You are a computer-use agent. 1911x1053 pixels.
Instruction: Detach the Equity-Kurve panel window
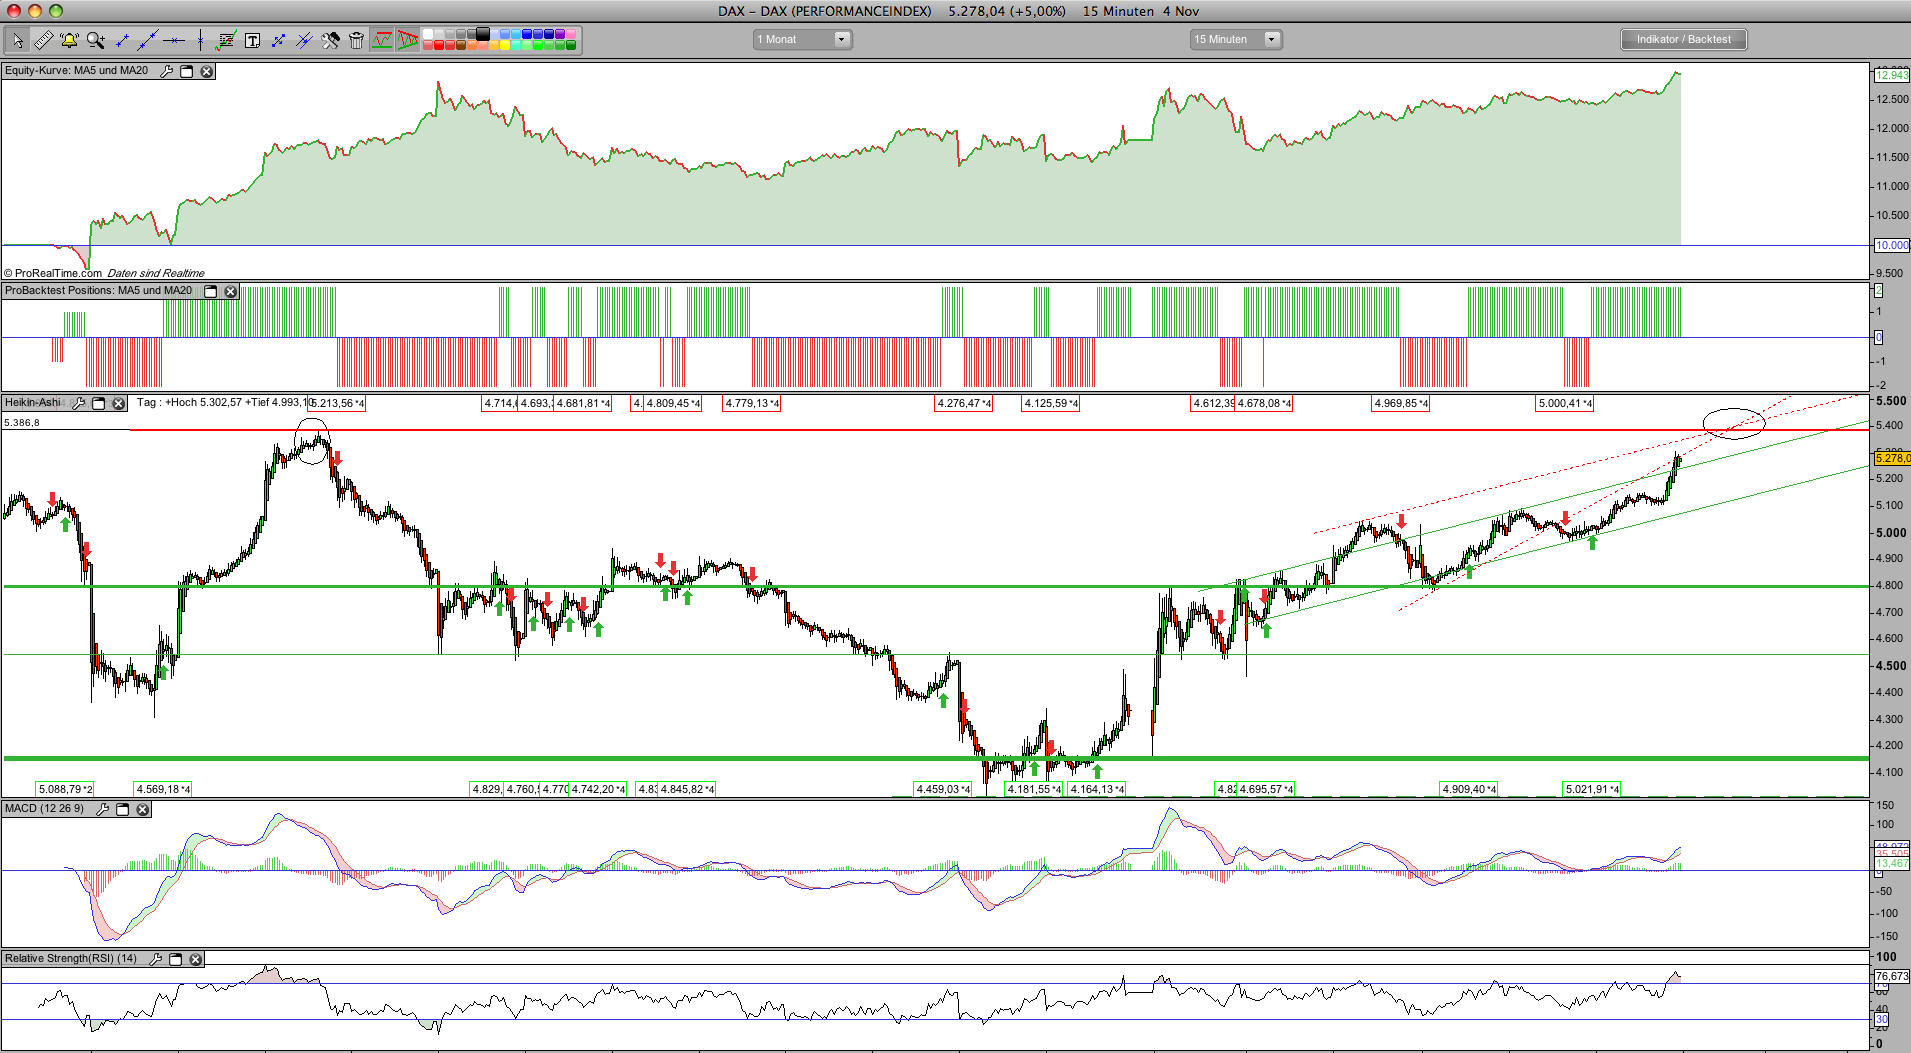(x=186, y=71)
